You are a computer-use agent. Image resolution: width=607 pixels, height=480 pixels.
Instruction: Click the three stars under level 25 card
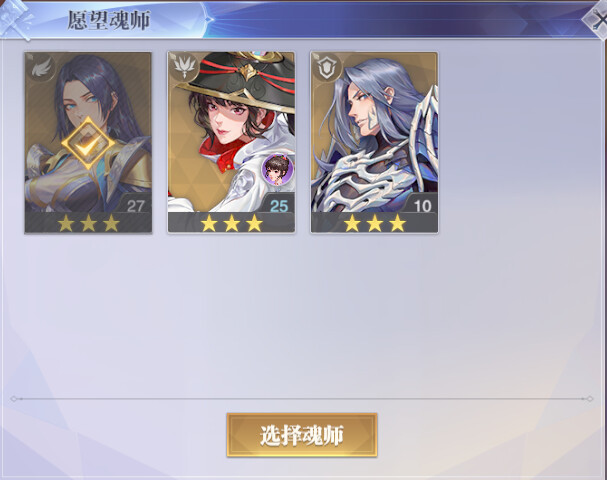pyautogui.click(x=231, y=223)
